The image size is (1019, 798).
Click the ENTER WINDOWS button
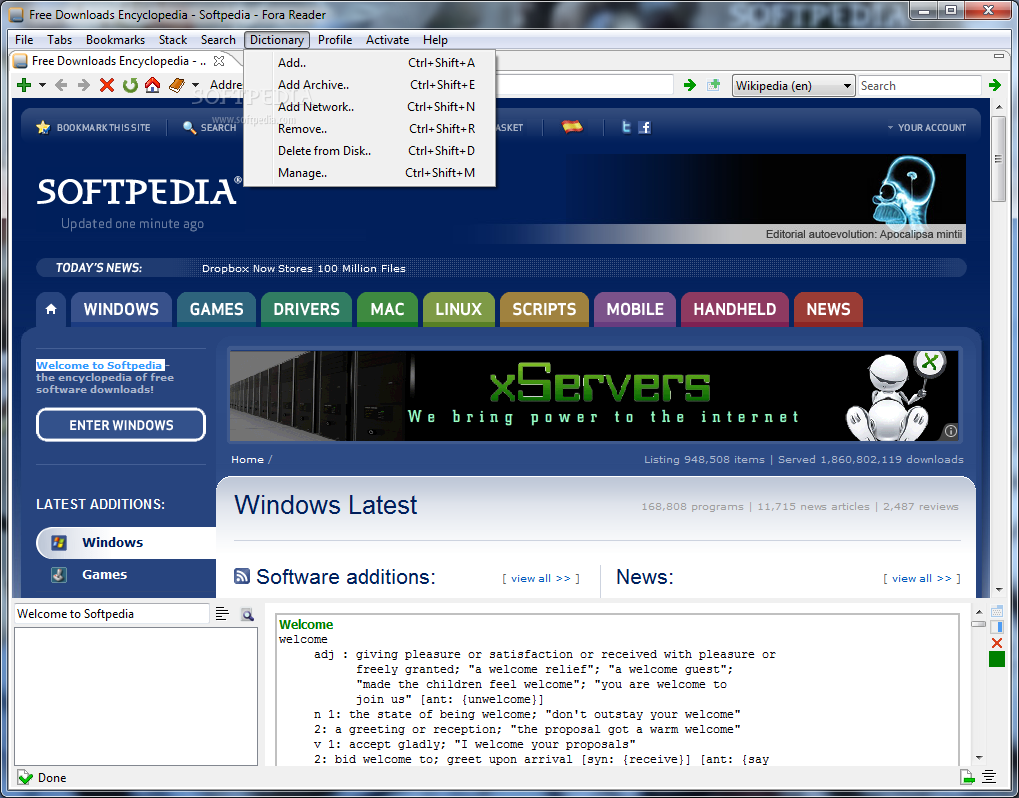tap(121, 425)
